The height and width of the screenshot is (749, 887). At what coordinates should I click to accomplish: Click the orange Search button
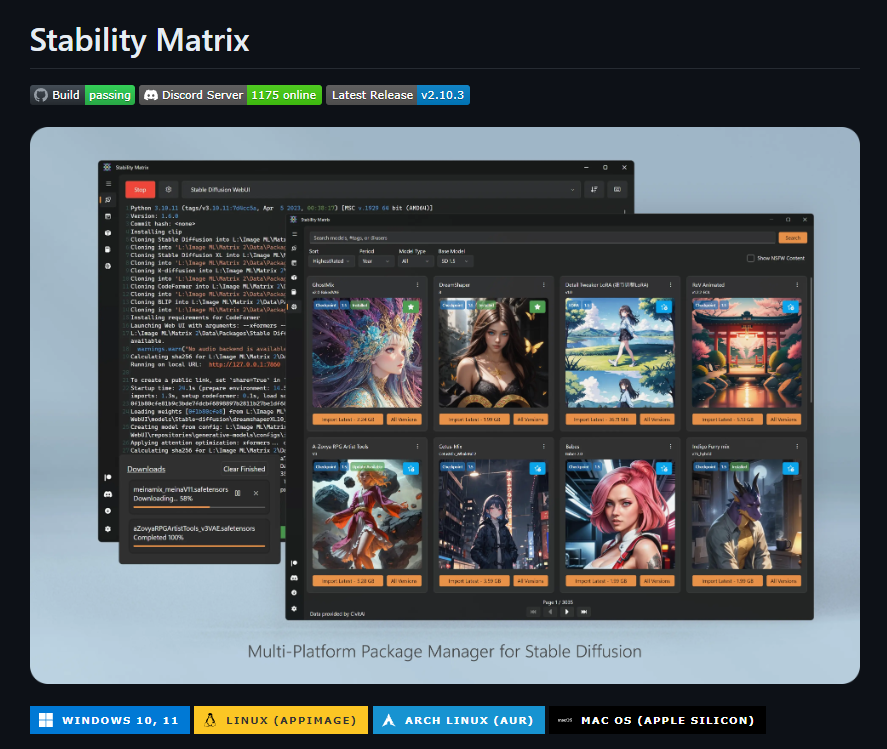tap(793, 238)
